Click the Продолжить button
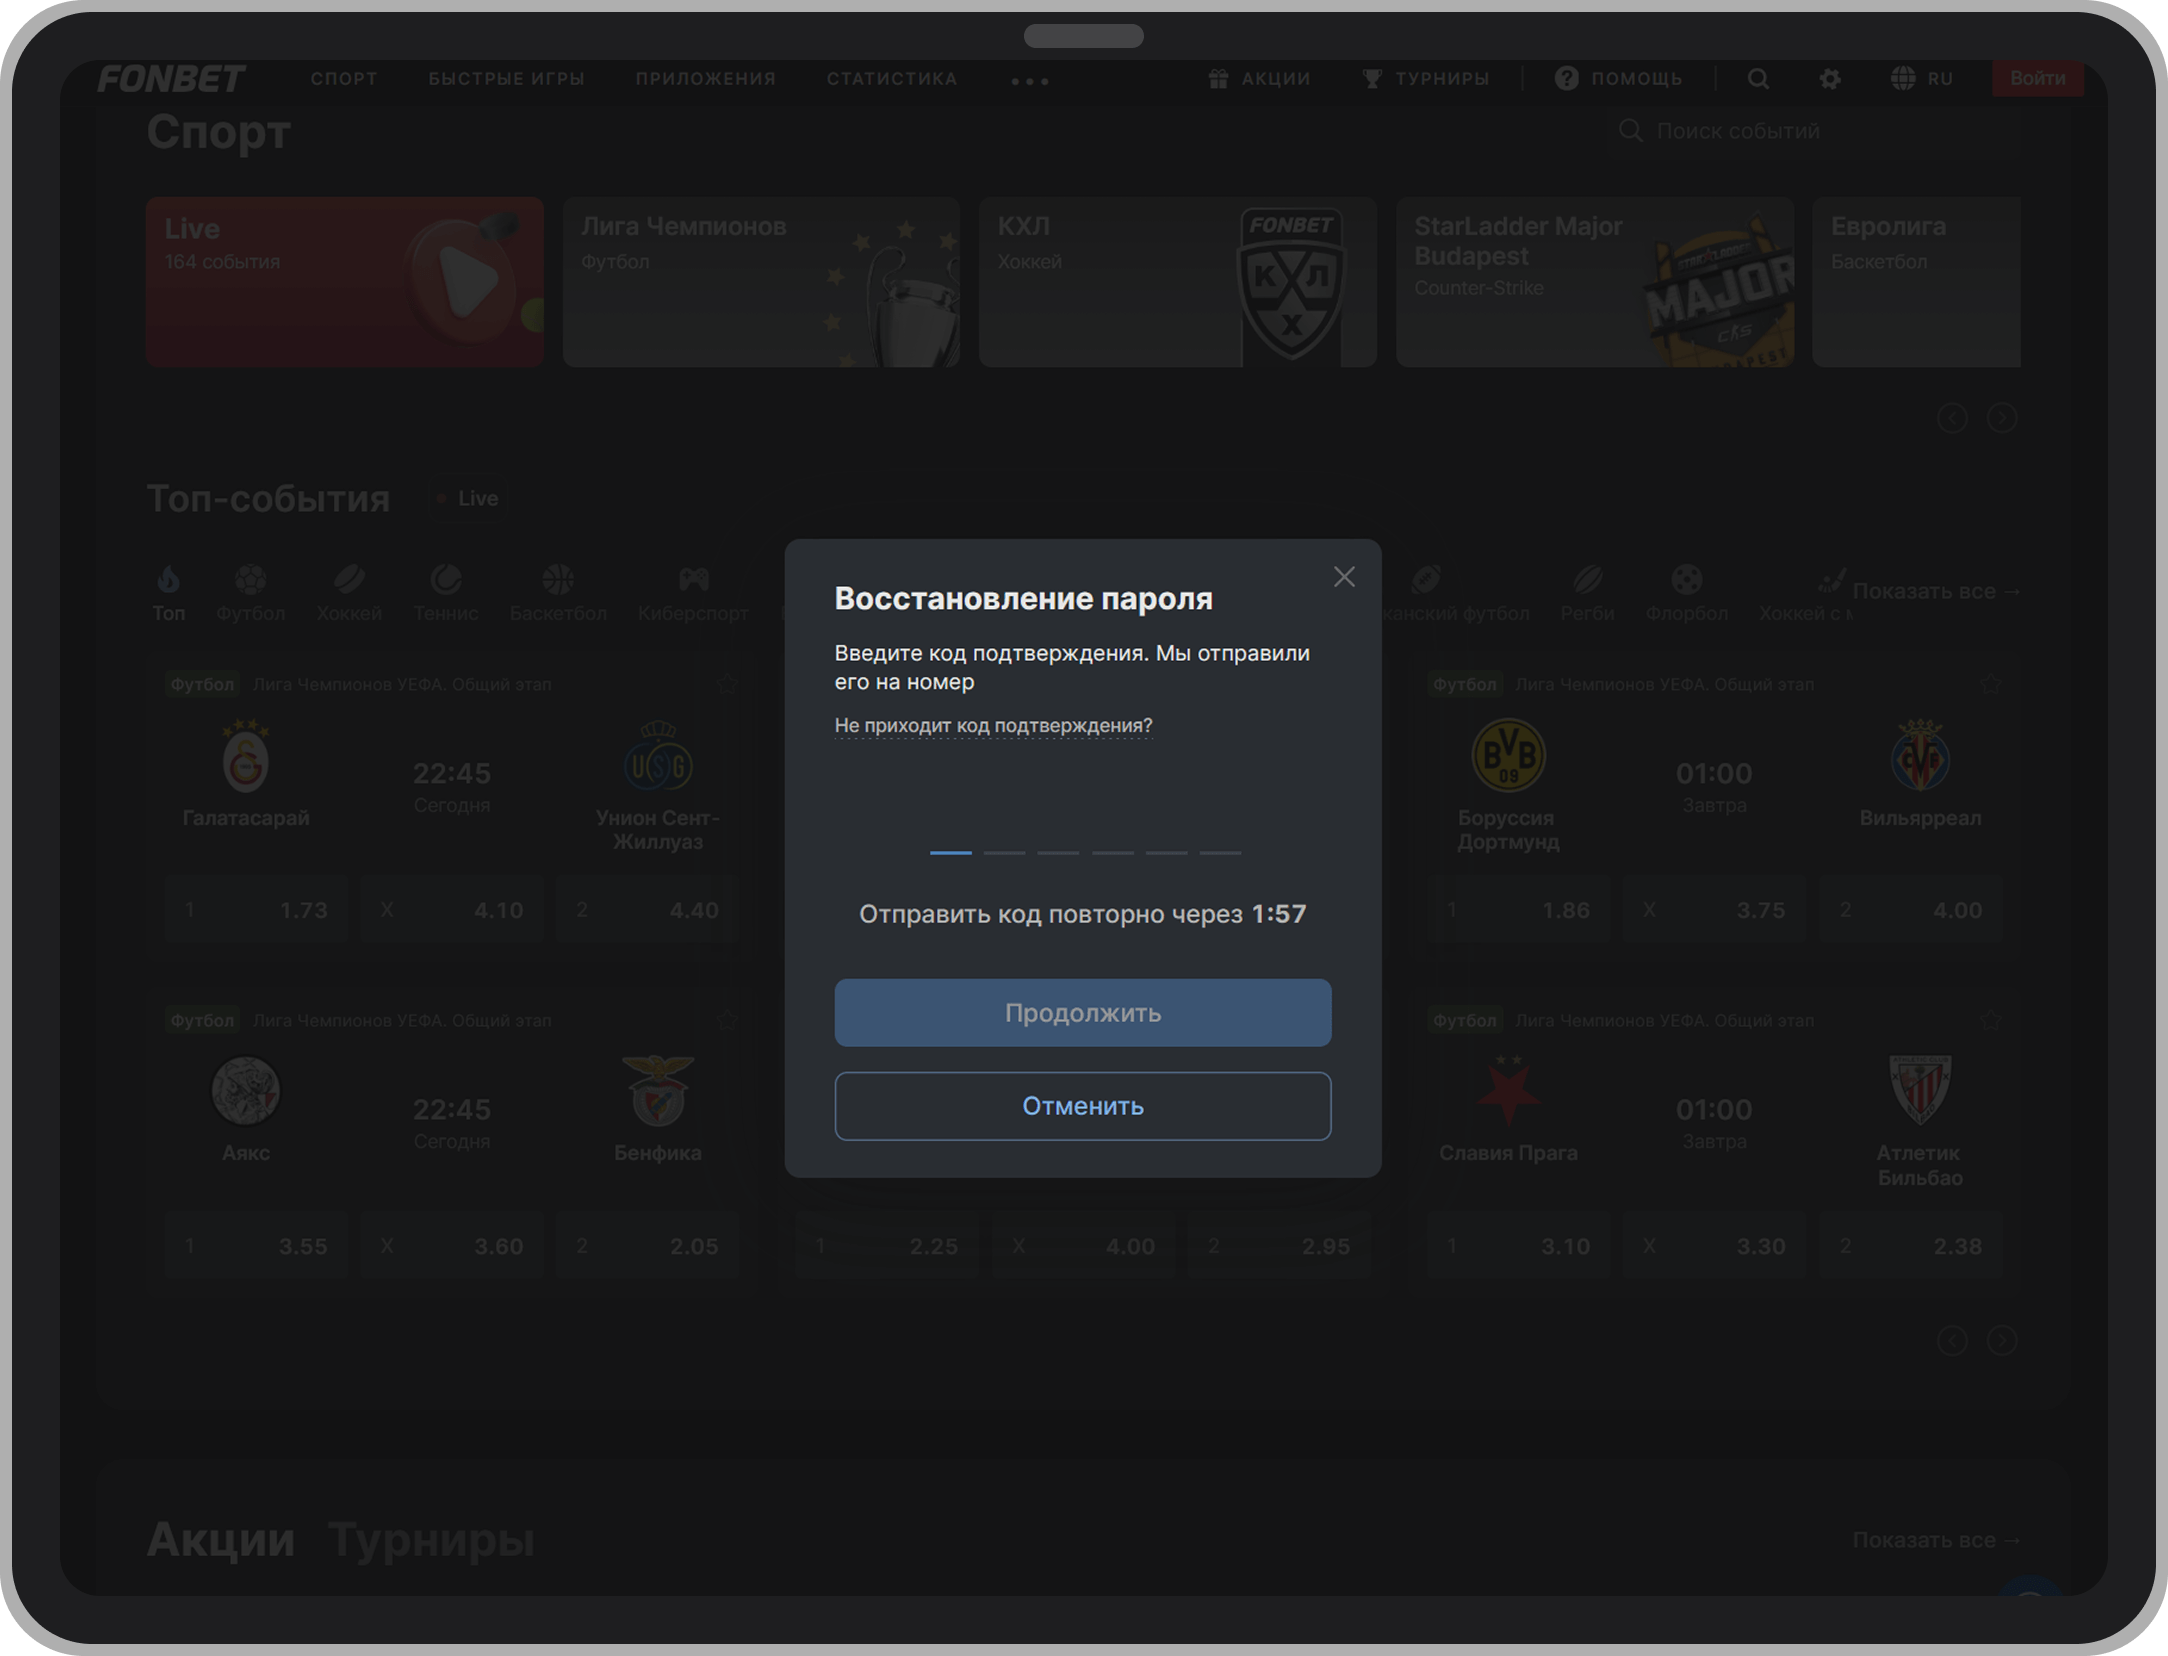Viewport: 2168px width, 1656px height. (x=1082, y=1013)
